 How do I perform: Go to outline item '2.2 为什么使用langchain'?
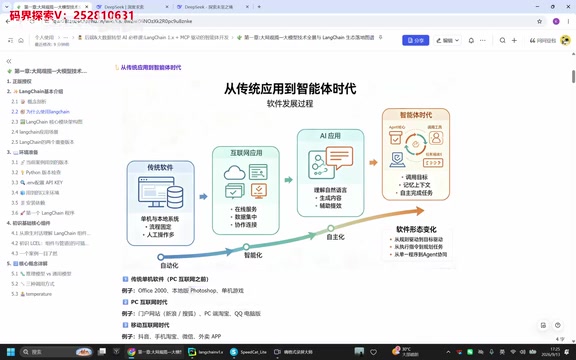click(x=40, y=111)
